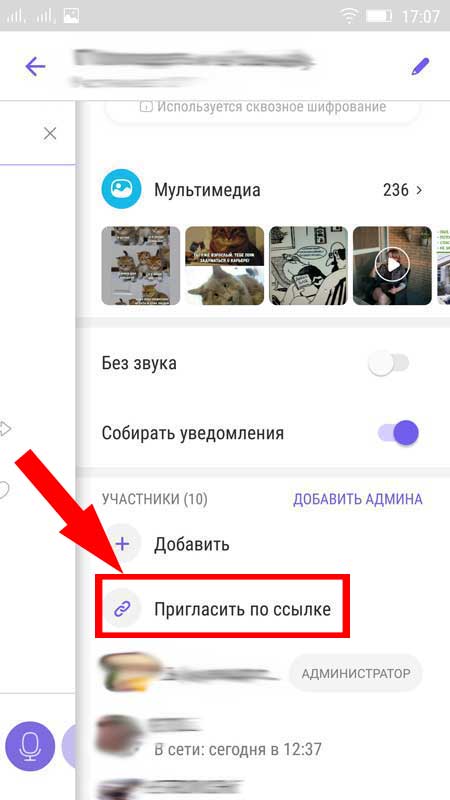Tap the purple microphone button

(30, 746)
